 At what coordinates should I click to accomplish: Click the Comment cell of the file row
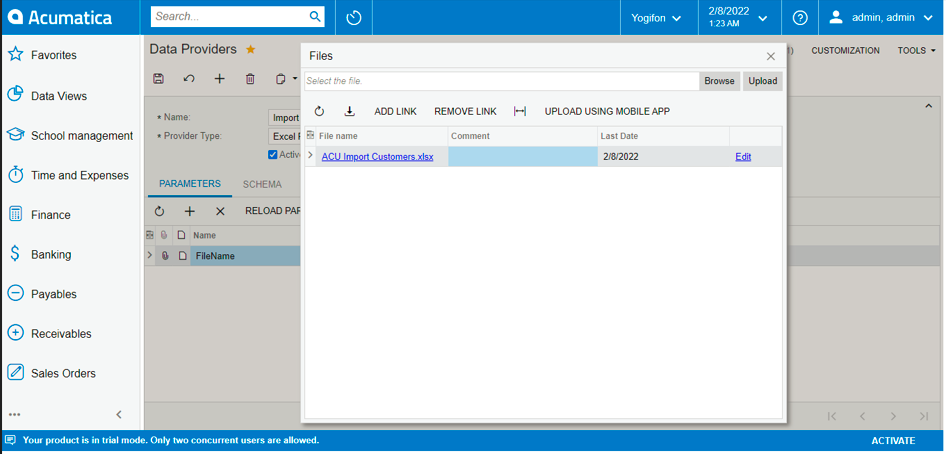click(x=522, y=157)
